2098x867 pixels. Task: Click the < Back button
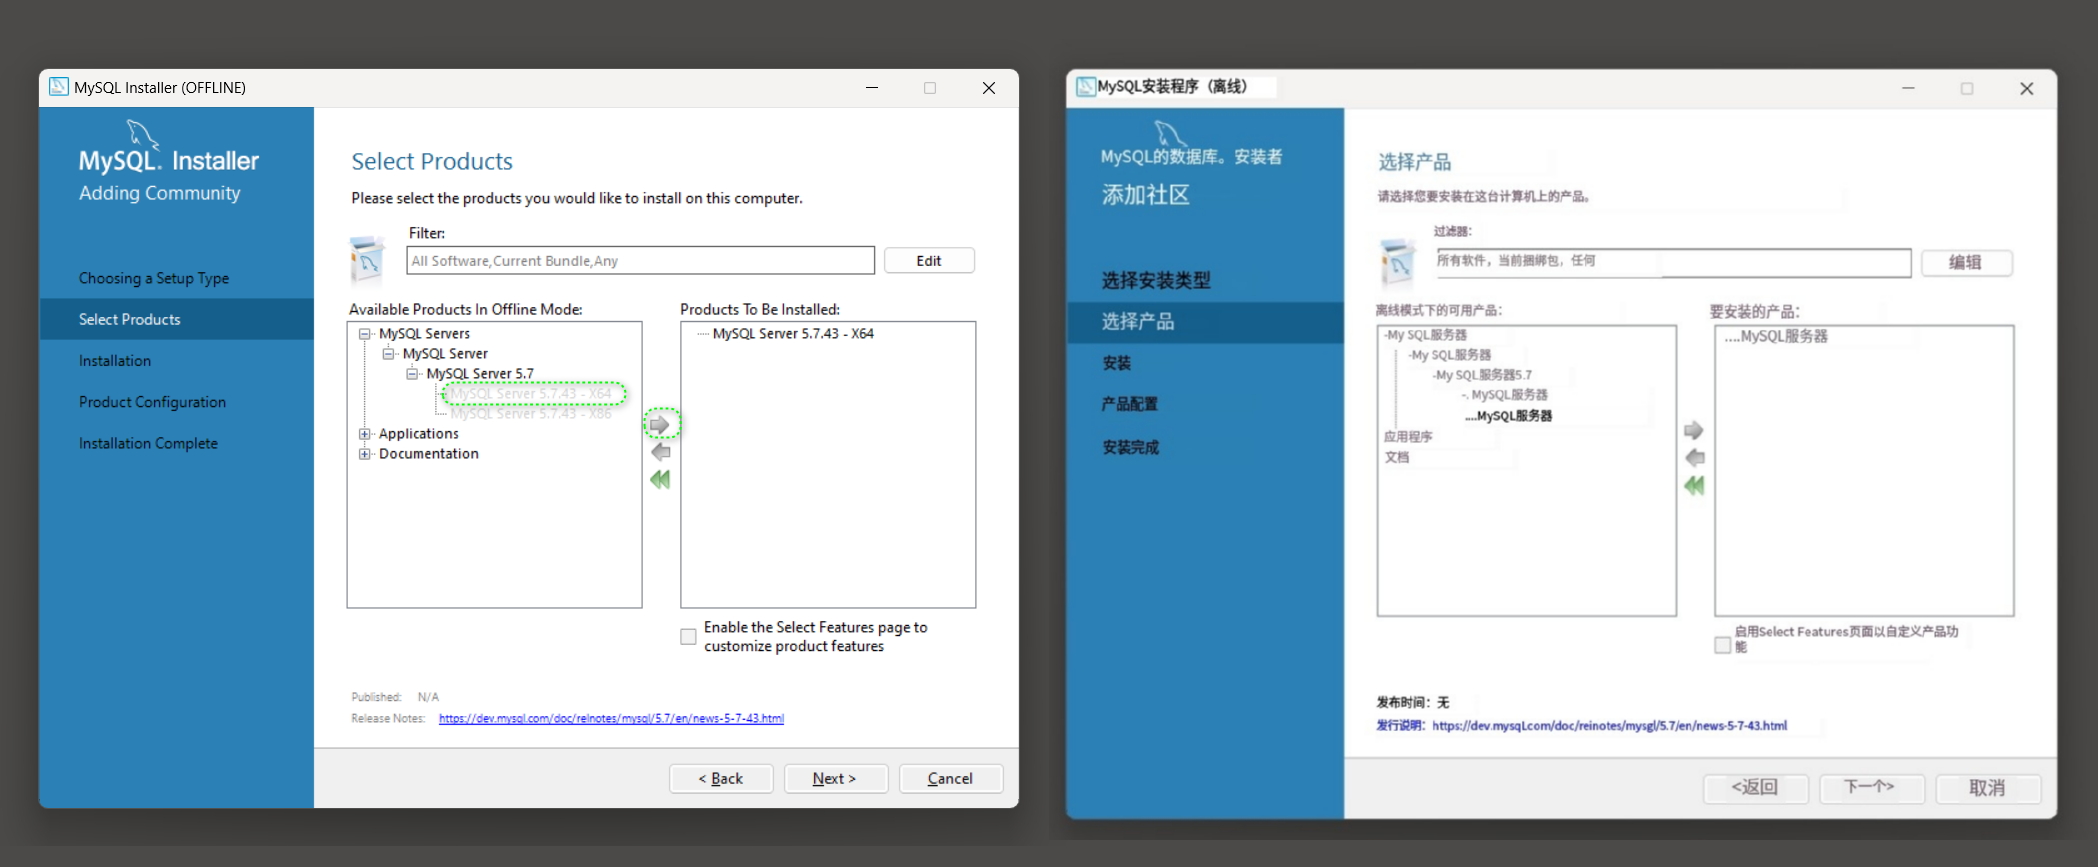(721, 778)
